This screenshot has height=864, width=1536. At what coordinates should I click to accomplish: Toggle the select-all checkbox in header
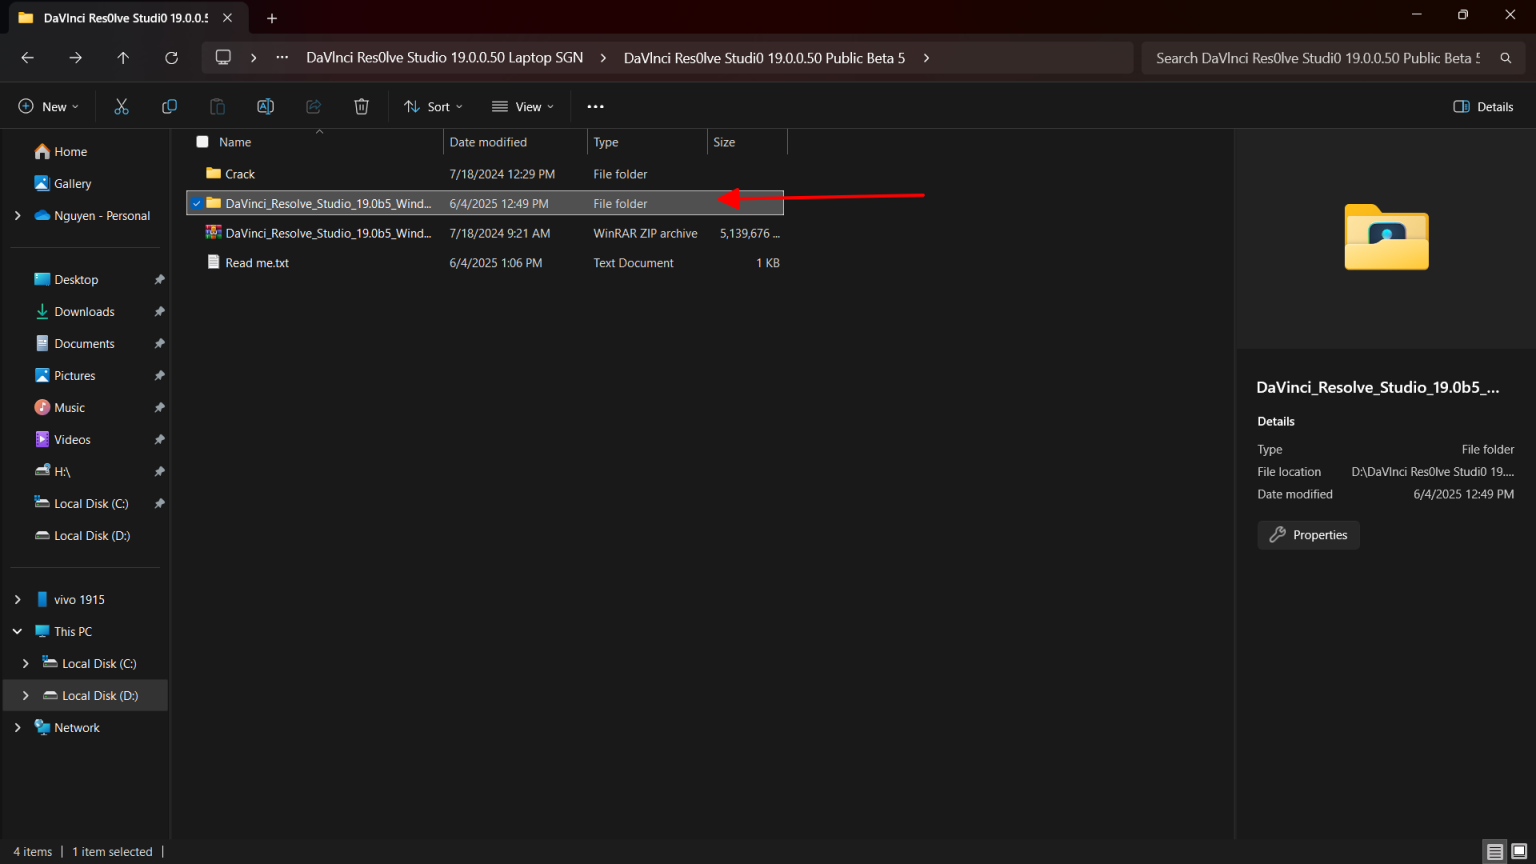tap(203, 142)
